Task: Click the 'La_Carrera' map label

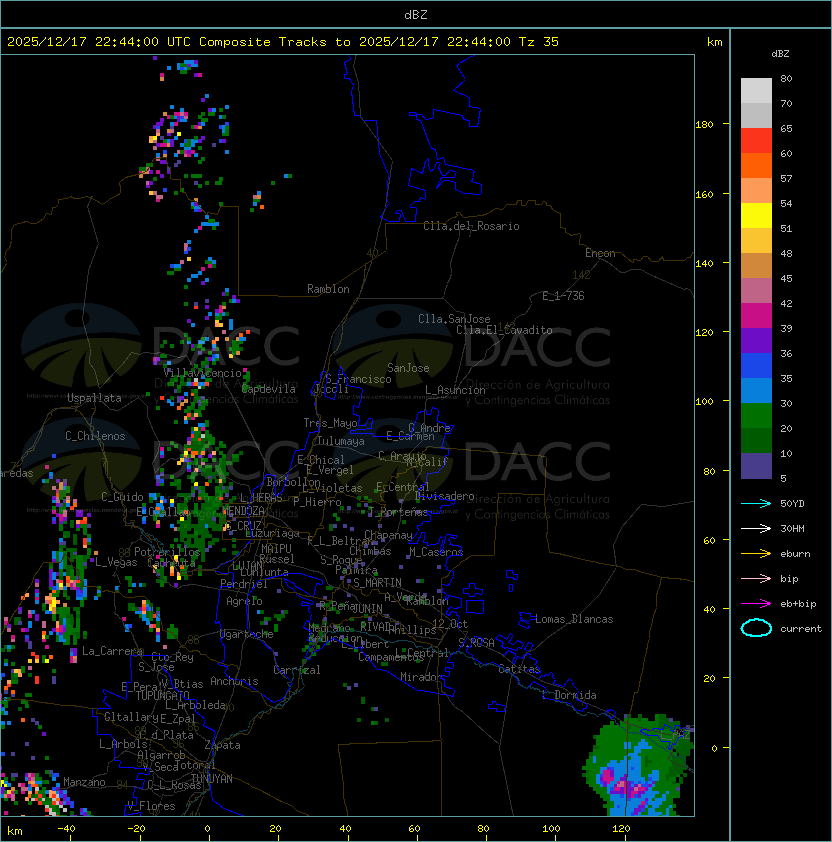Action: click(x=112, y=651)
